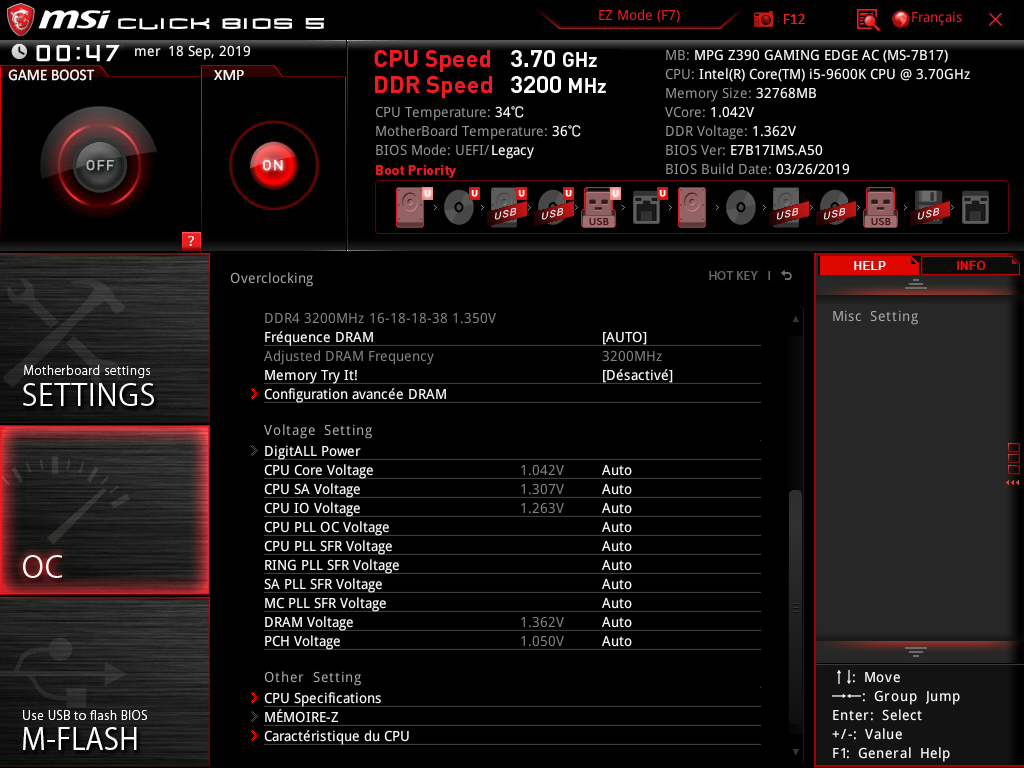Open Memory Try It! [Désactivé] dropdown
The image size is (1024, 768).
[637, 375]
